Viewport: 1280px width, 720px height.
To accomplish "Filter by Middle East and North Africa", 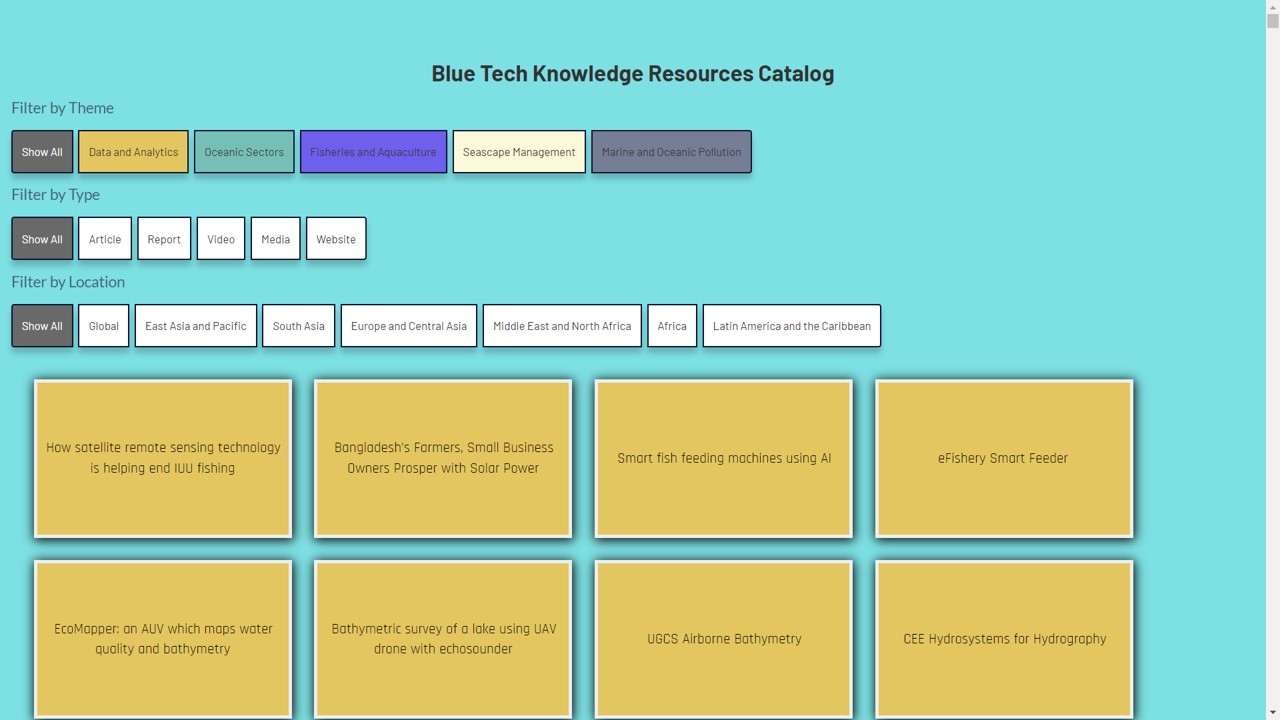I will click(562, 326).
